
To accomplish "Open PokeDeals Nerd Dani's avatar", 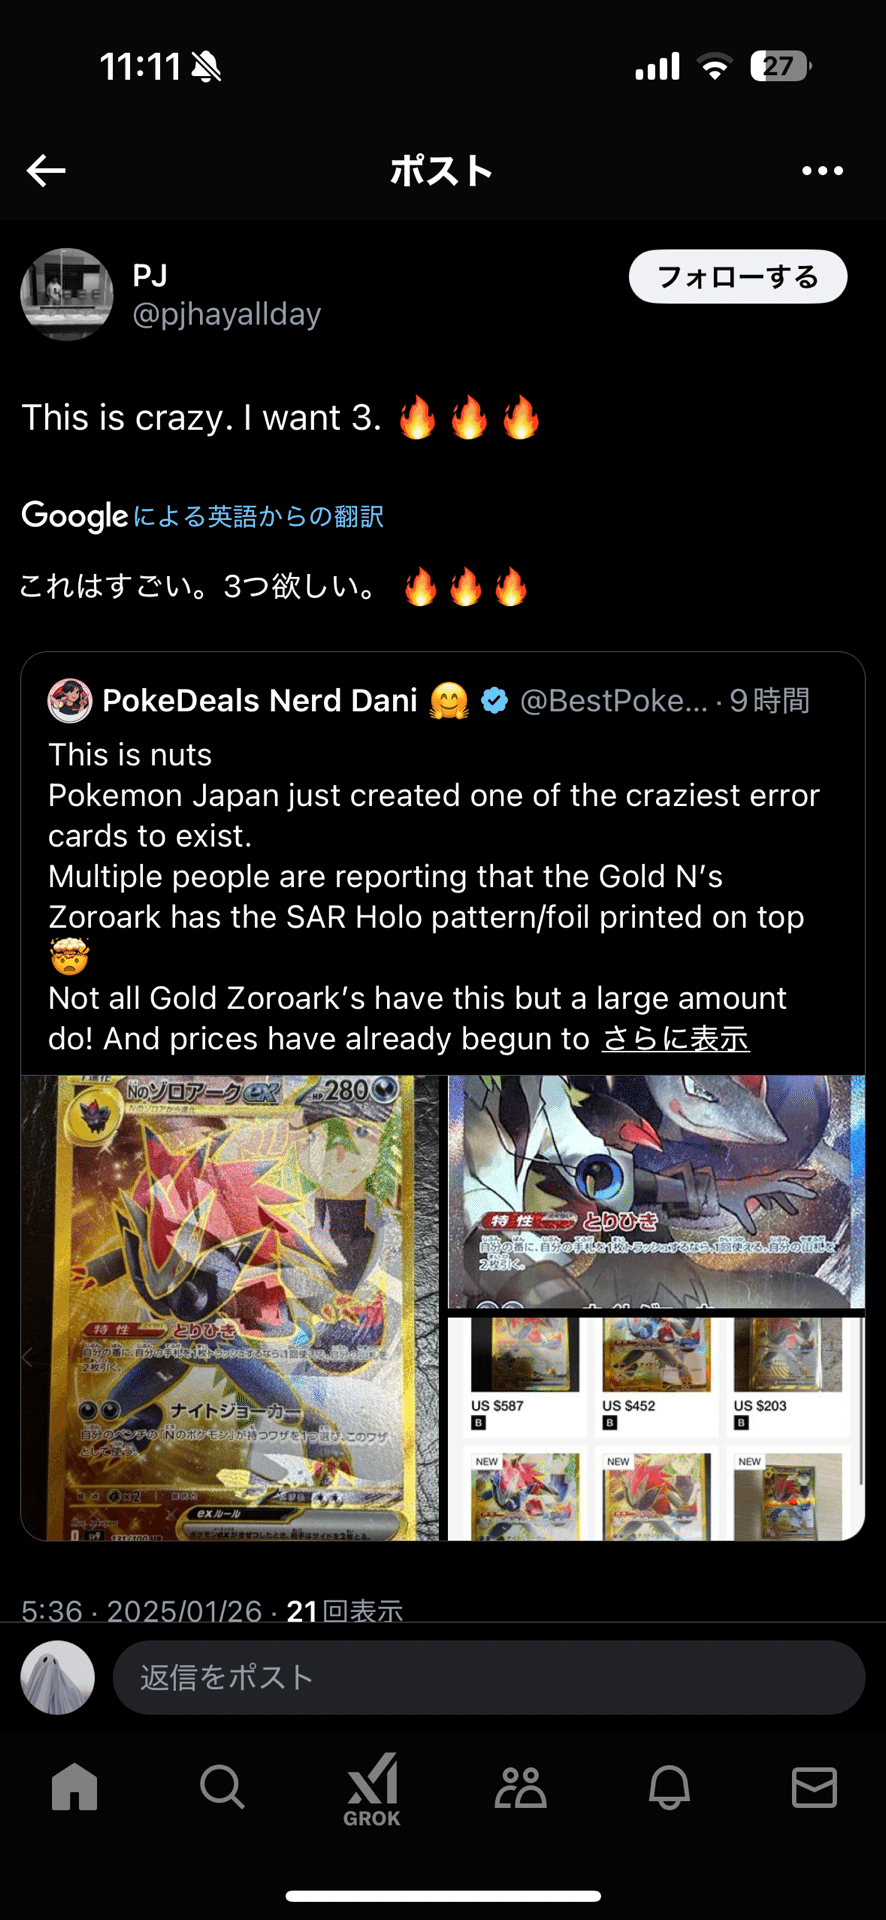I will click(70, 701).
